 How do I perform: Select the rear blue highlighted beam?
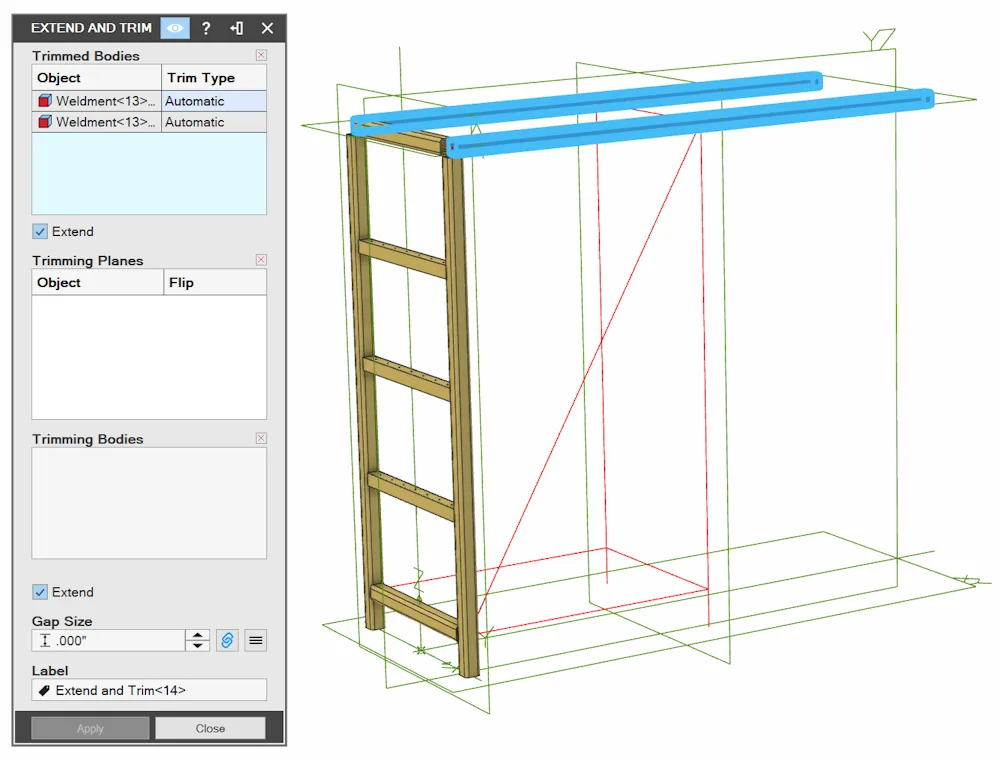coord(587,102)
